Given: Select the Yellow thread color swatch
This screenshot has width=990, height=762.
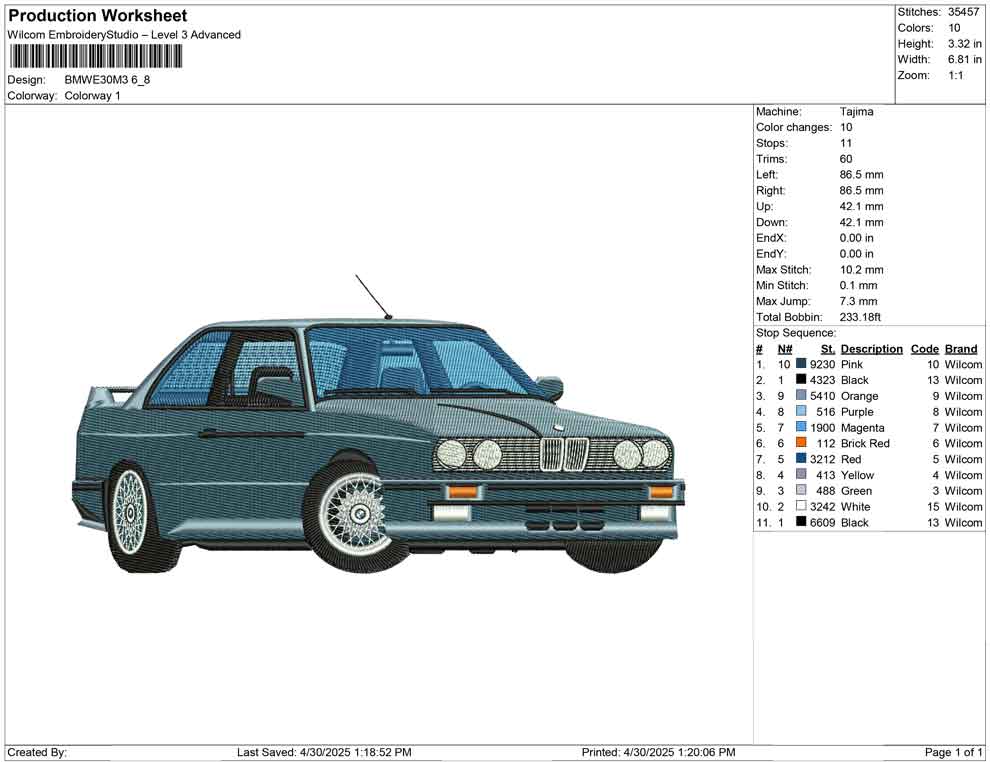Looking at the screenshot, I should click(801, 475).
